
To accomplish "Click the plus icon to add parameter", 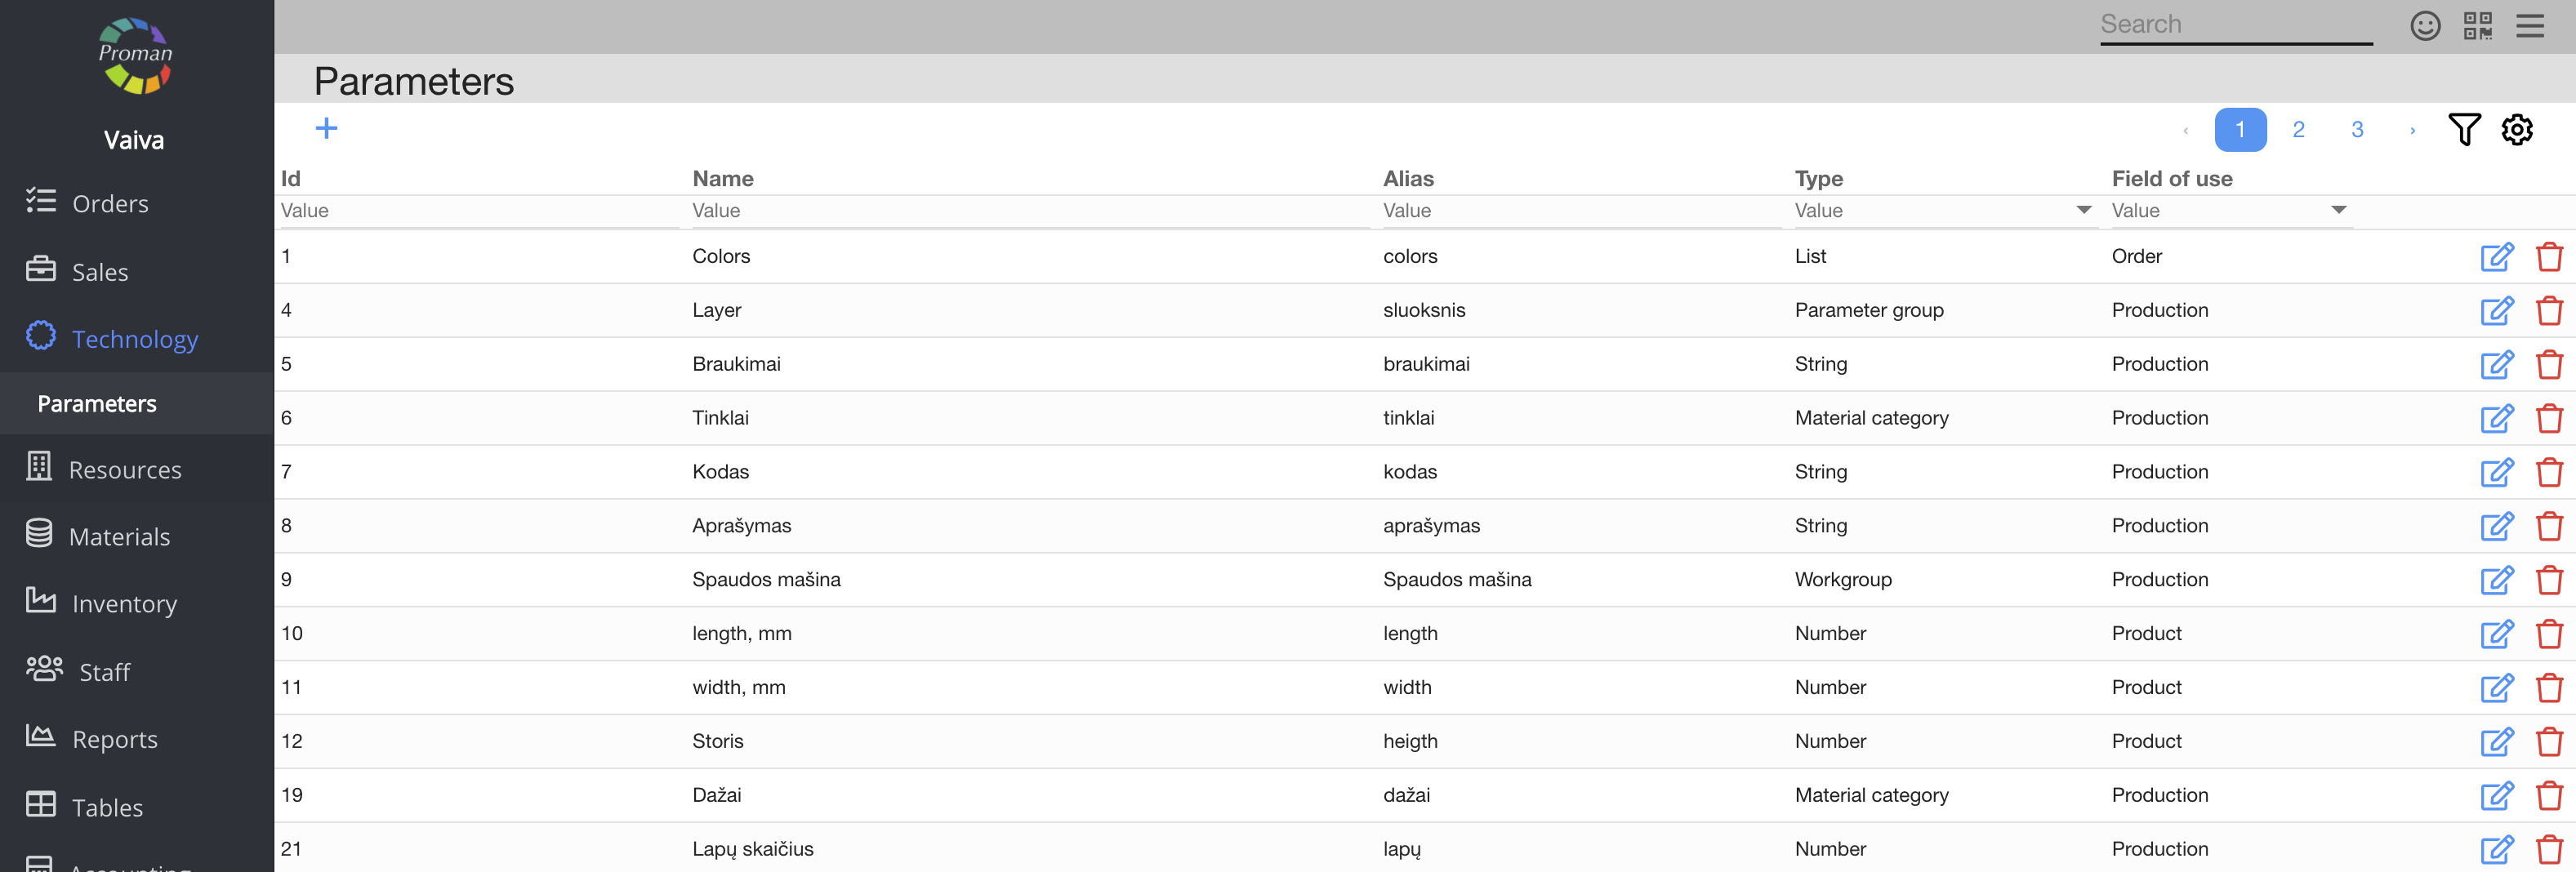I will [x=326, y=128].
